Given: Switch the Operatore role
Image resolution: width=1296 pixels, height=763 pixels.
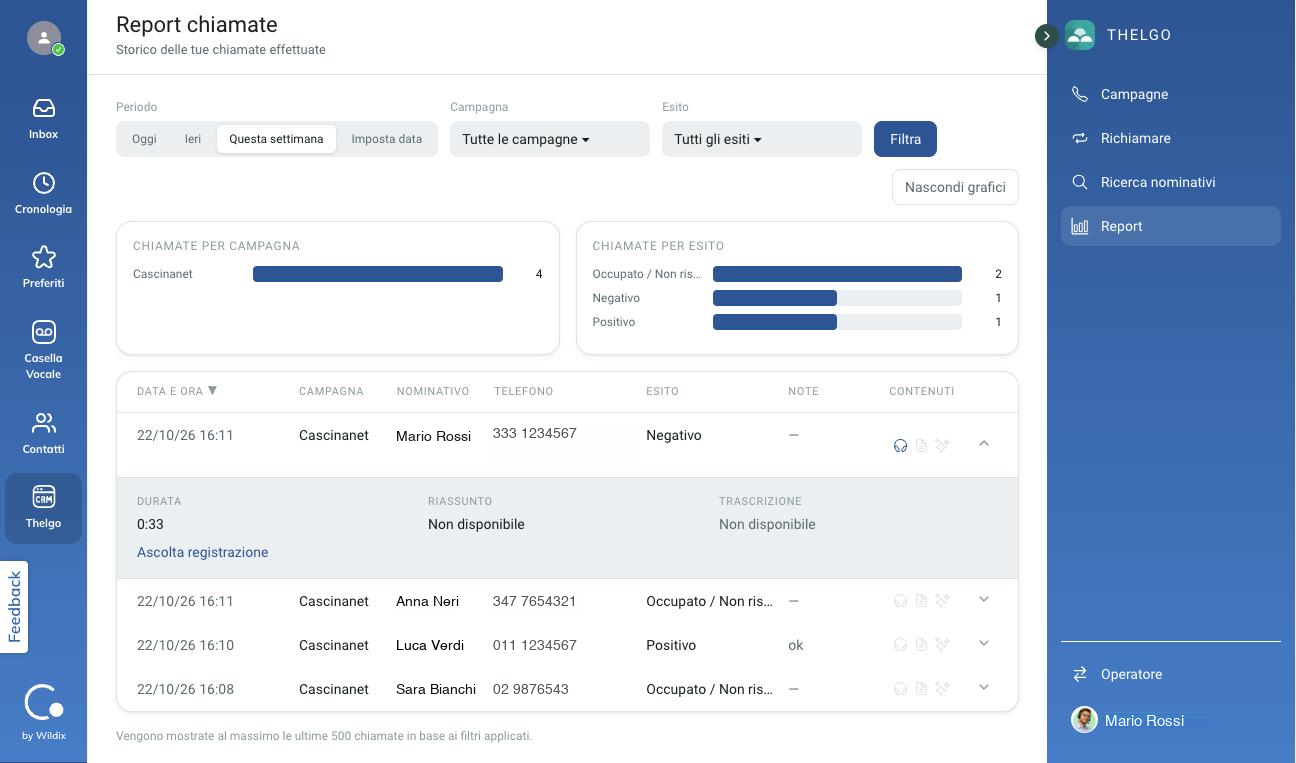Looking at the screenshot, I should tap(1171, 674).
